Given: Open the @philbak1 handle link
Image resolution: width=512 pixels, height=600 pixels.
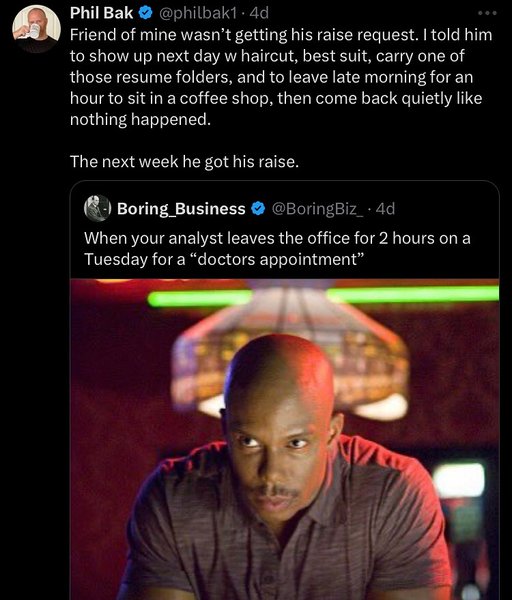Looking at the screenshot, I should point(197,13).
